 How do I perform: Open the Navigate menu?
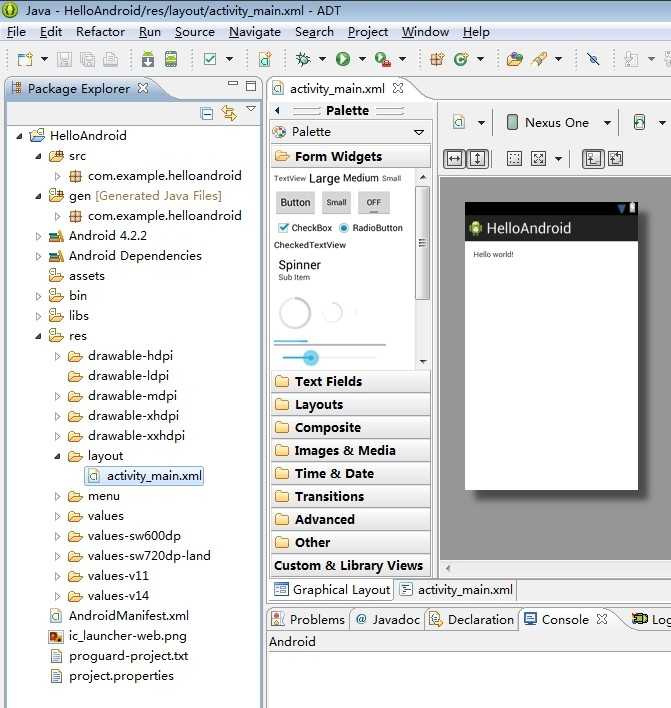(255, 32)
